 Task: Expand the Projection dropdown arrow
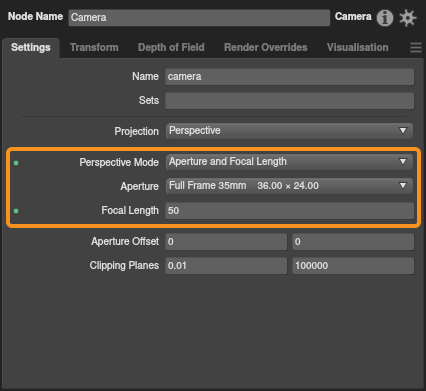click(403, 131)
